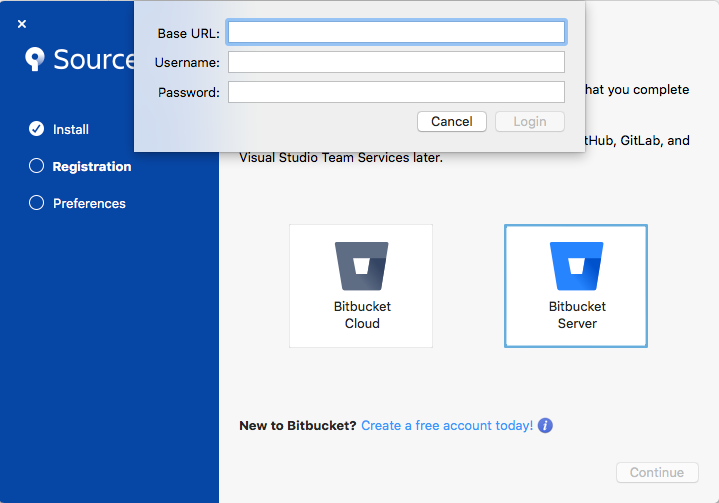Viewport: 719px width, 503px height.
Task: Click the Continue button
Action: click(657, 472)
